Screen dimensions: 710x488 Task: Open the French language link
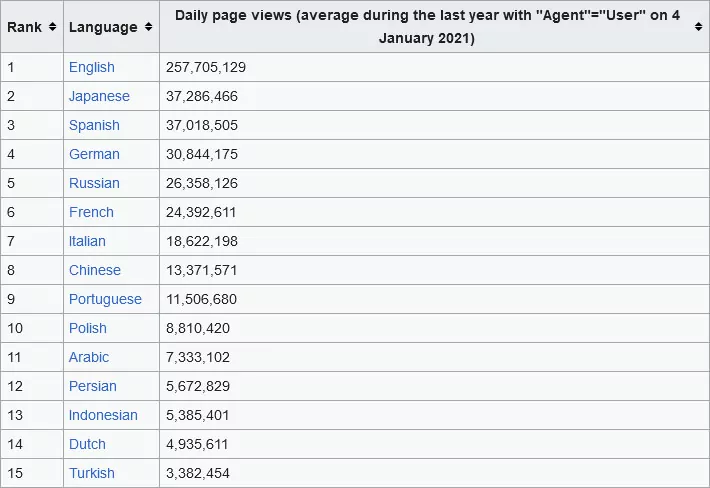[91, 212]
